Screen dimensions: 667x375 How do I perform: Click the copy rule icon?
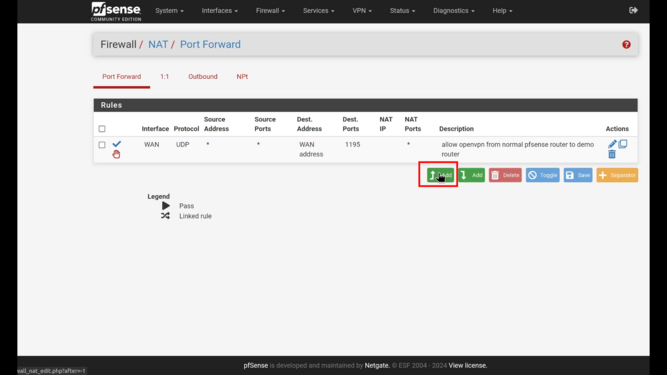[623, 144]
